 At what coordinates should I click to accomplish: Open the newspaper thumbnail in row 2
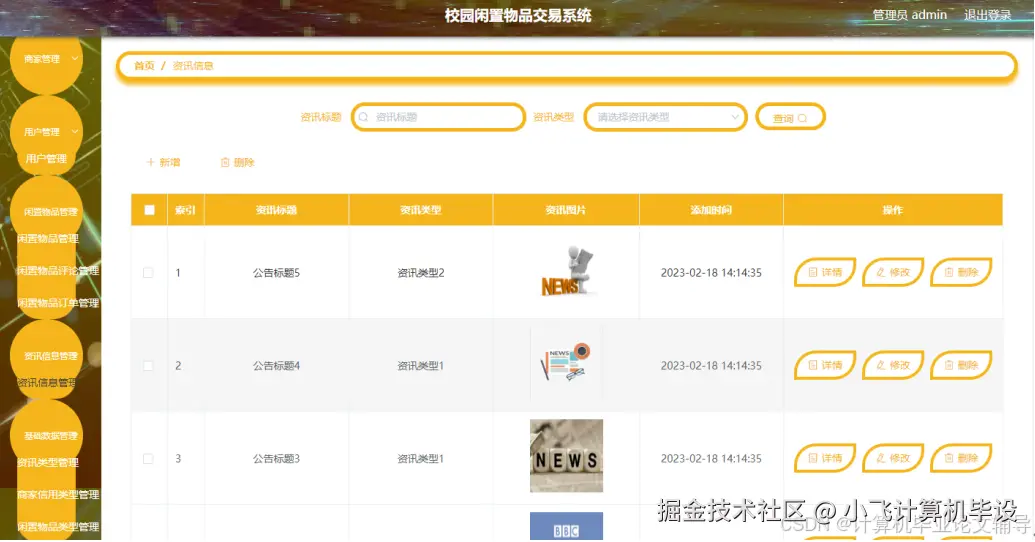pos(566,364)
